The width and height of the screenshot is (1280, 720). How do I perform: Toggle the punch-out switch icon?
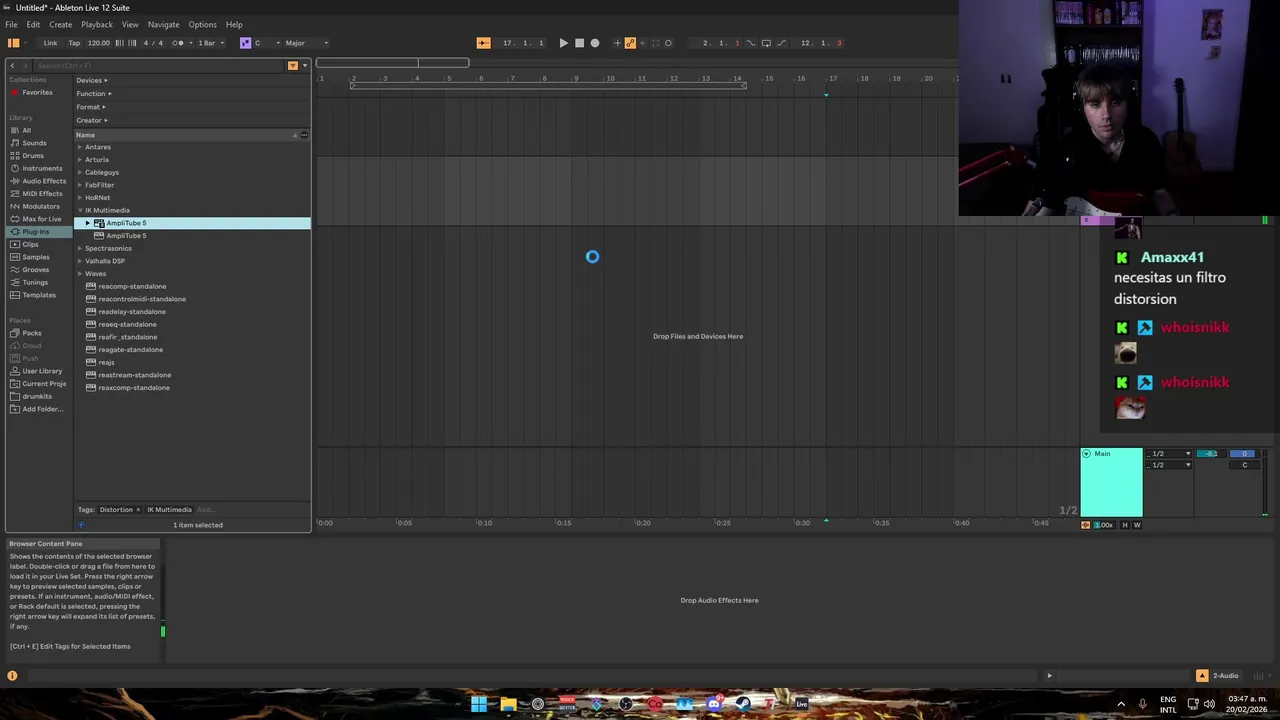click(780, 43)
